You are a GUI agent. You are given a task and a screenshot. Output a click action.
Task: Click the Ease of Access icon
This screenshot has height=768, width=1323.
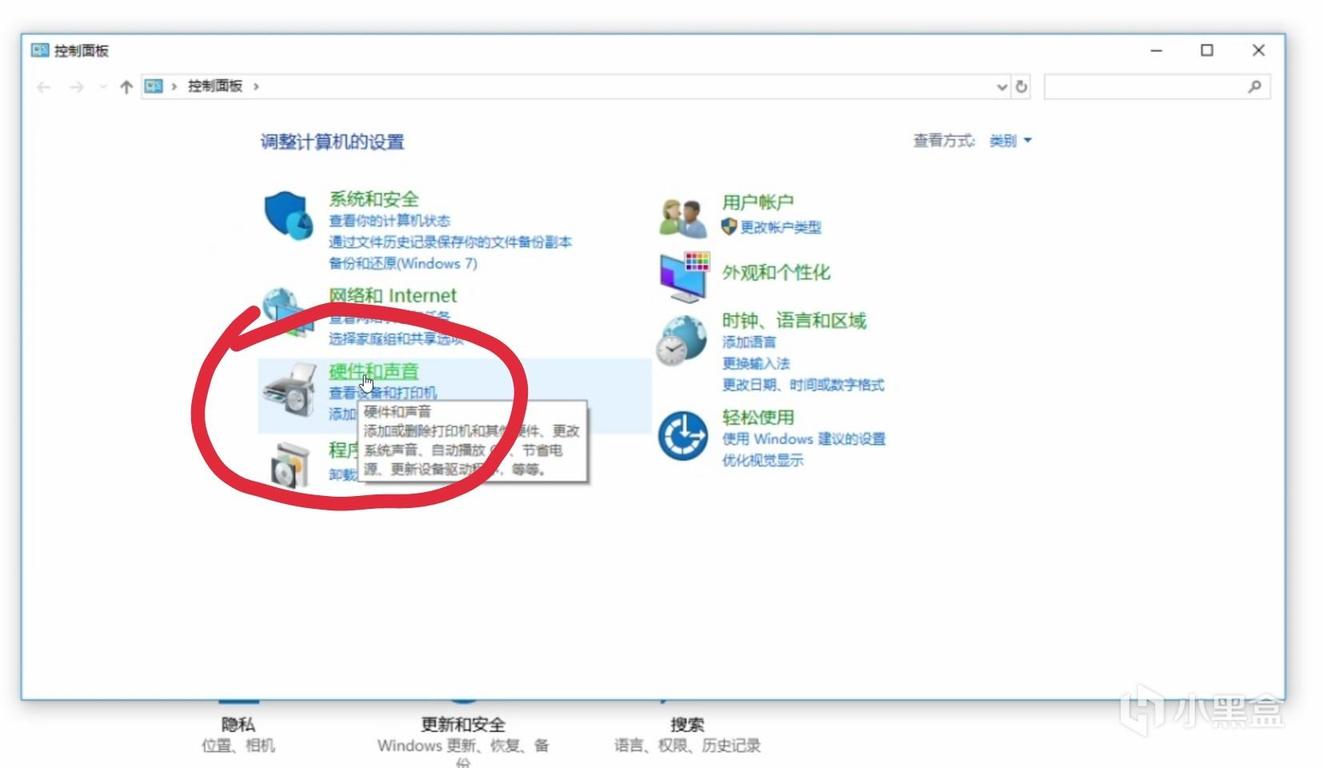pos(683,437)
